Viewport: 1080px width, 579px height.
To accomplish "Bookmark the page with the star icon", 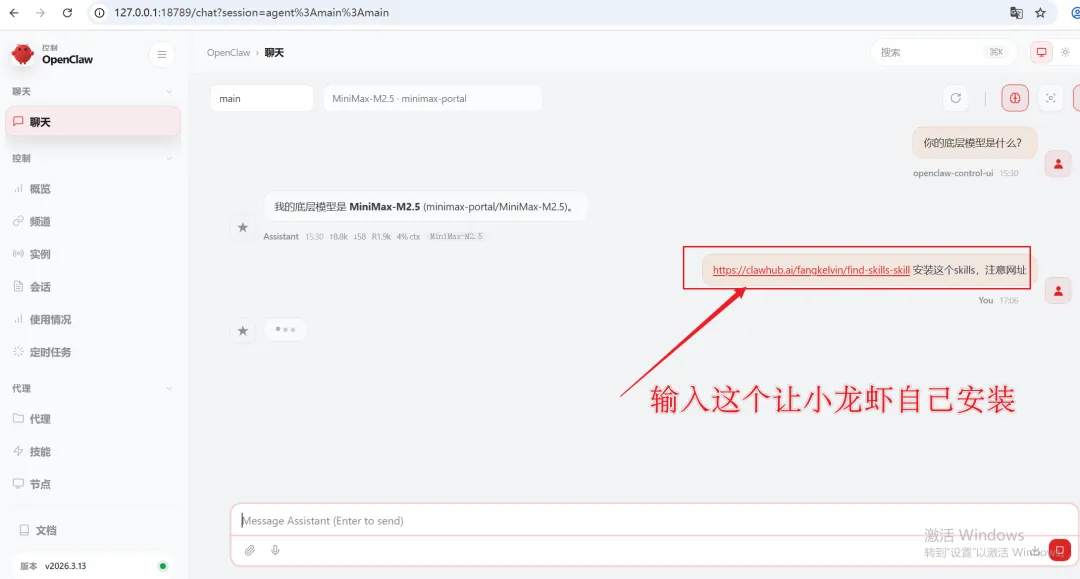I will pos(1040,12).
